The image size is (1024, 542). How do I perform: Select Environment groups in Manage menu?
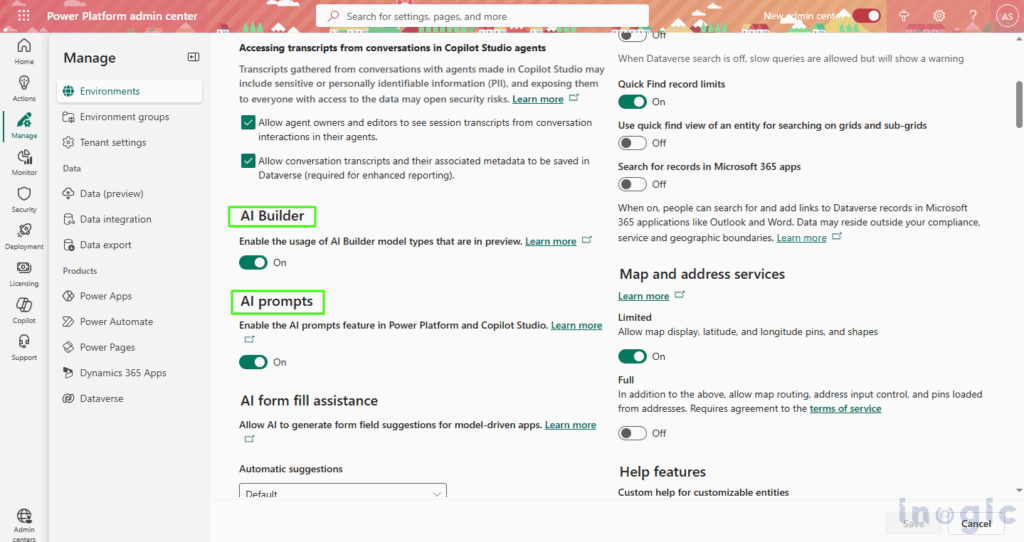[x=124, y=117]
